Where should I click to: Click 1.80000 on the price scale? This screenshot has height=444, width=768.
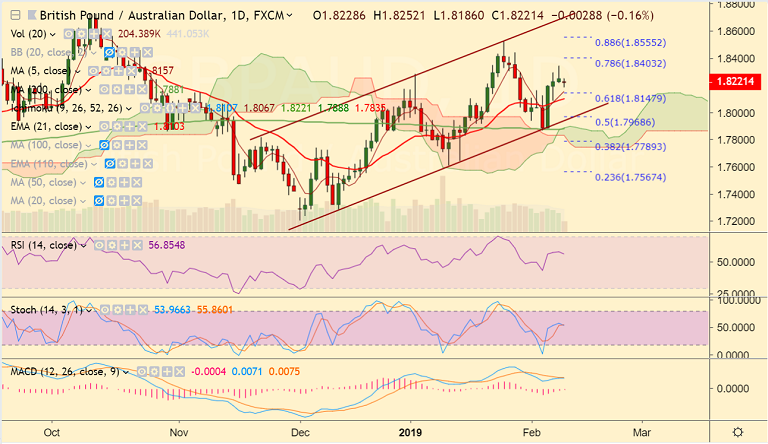click(x=735, y=113)
